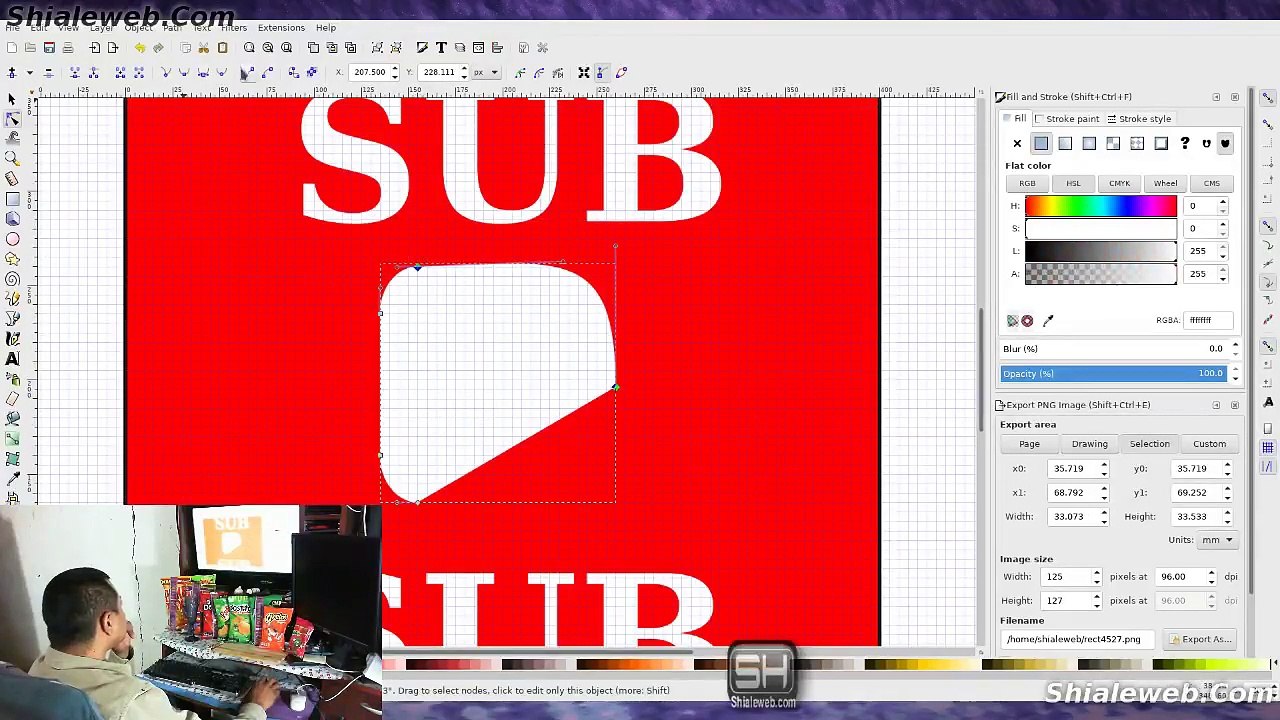The height and width of the screenshot is (720, 1280).
Task: Select the Spiral tool
Action: coord(12,279)
